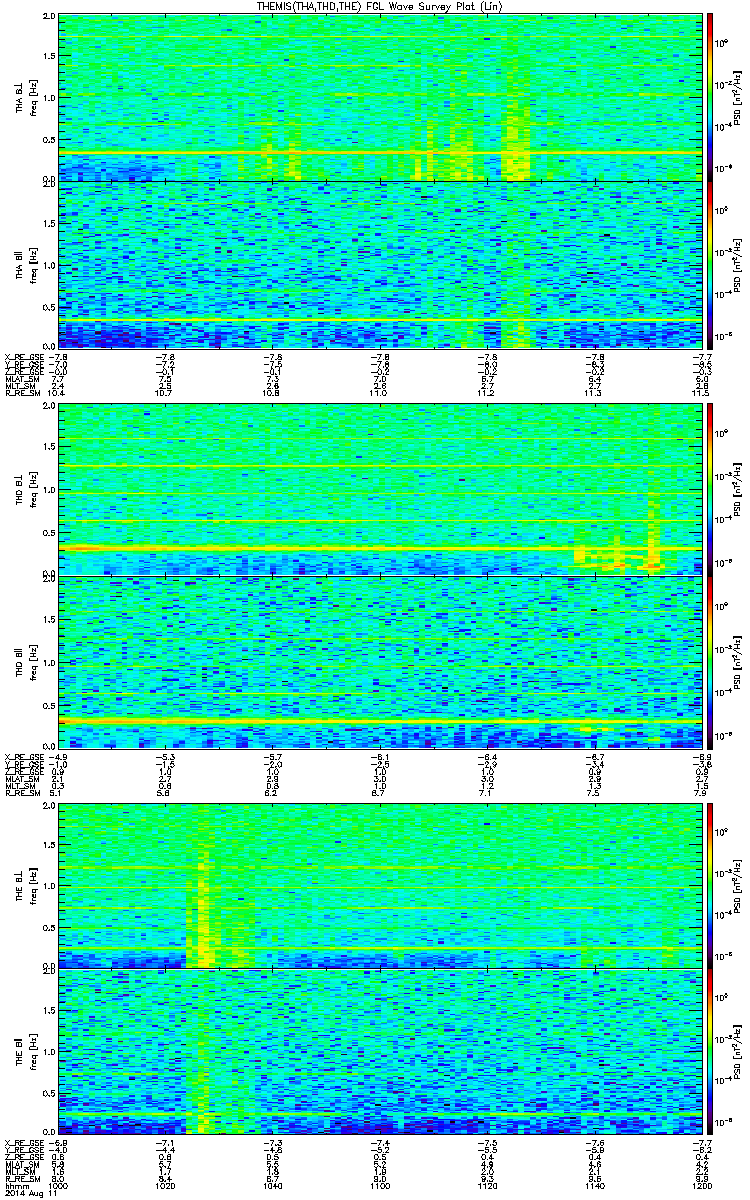Click the 1140 time tick label
The width and height of the screenshot is (750, 1200).
594,1186
